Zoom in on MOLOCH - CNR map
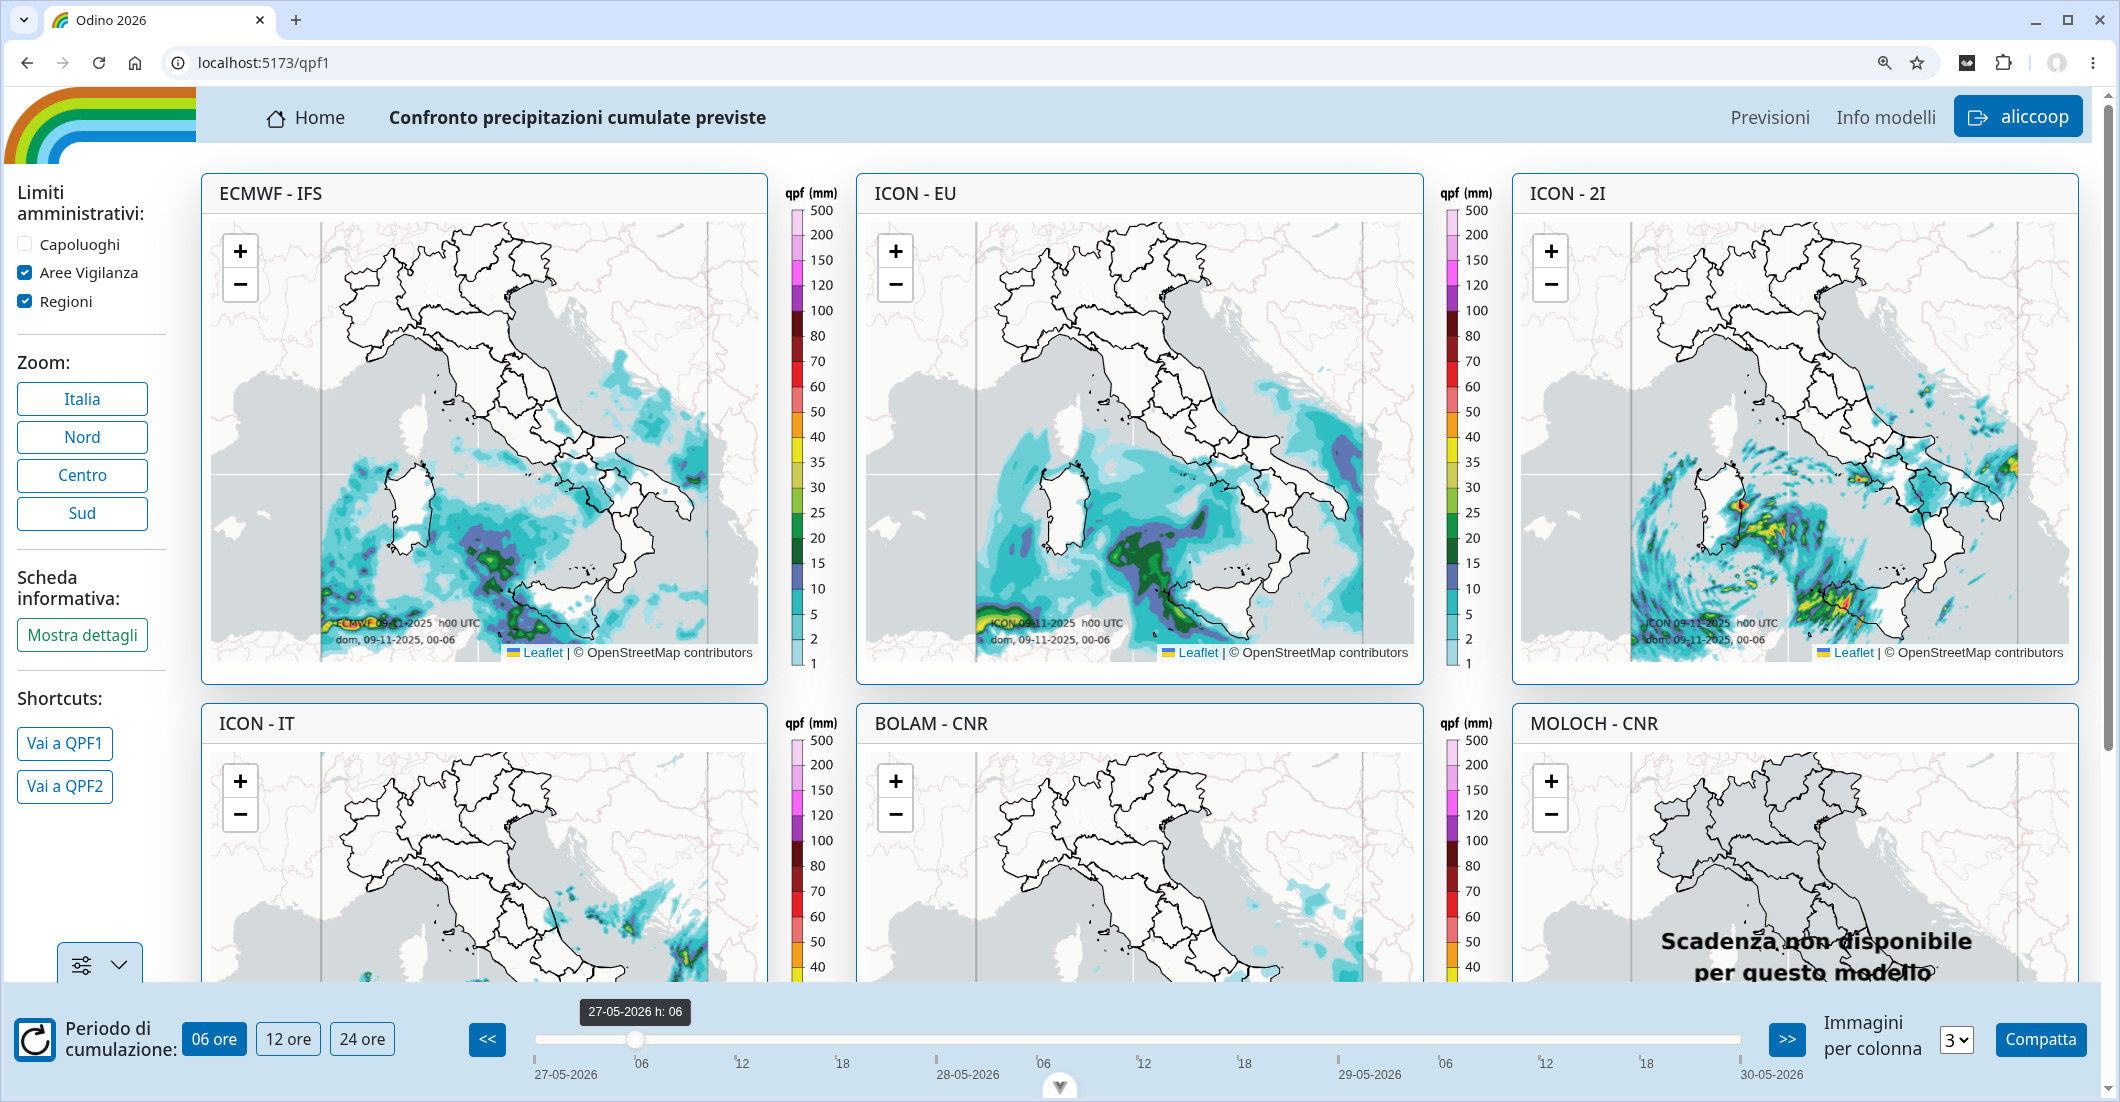Viewport: 2120px width, 1102px height. pyautogui.click(x=1551, y=781)
